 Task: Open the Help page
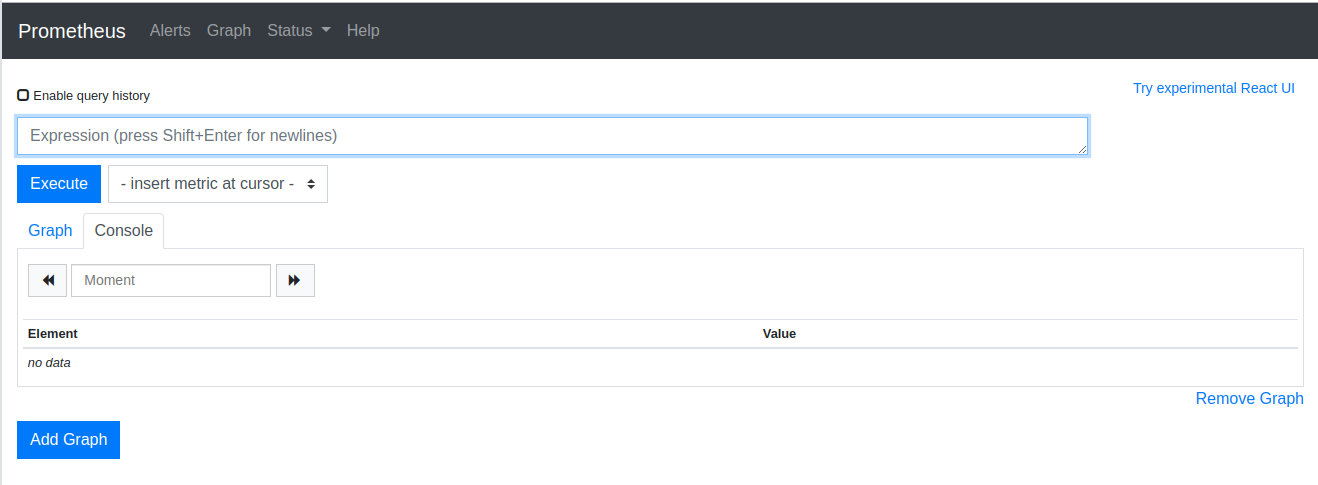coord(363,30)
